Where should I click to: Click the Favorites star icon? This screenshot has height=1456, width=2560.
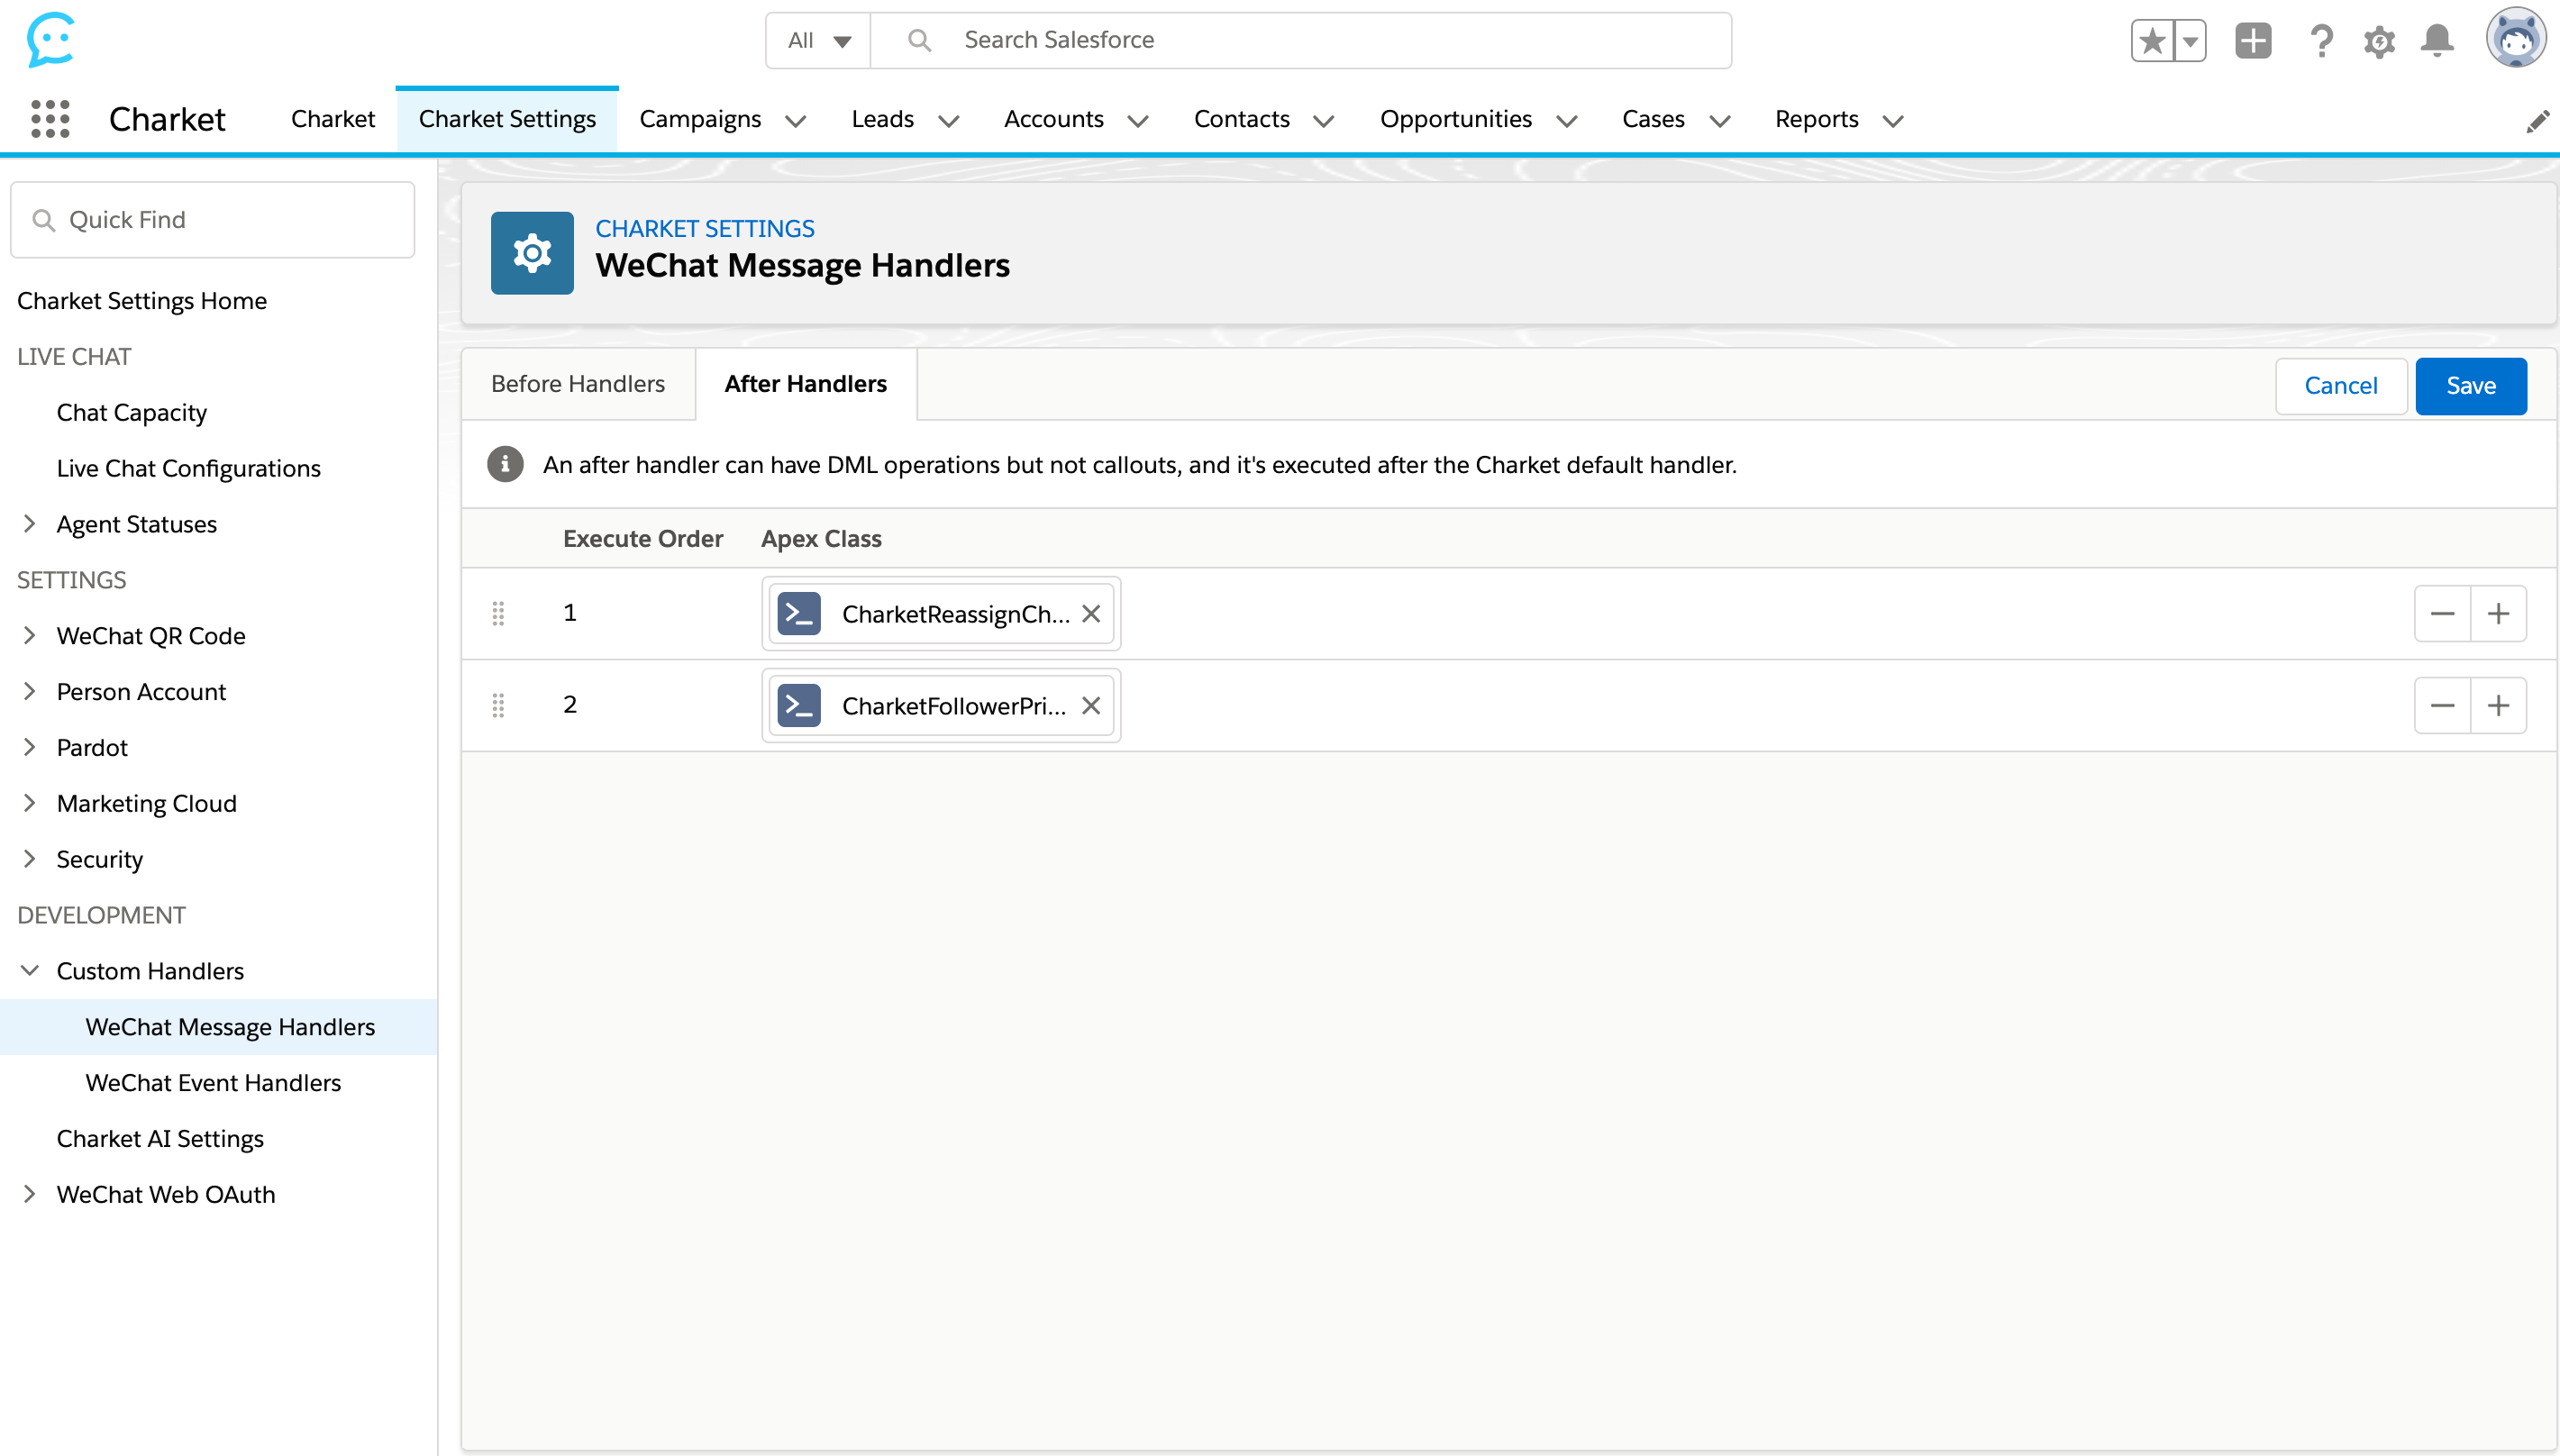tap(2152, 41)
